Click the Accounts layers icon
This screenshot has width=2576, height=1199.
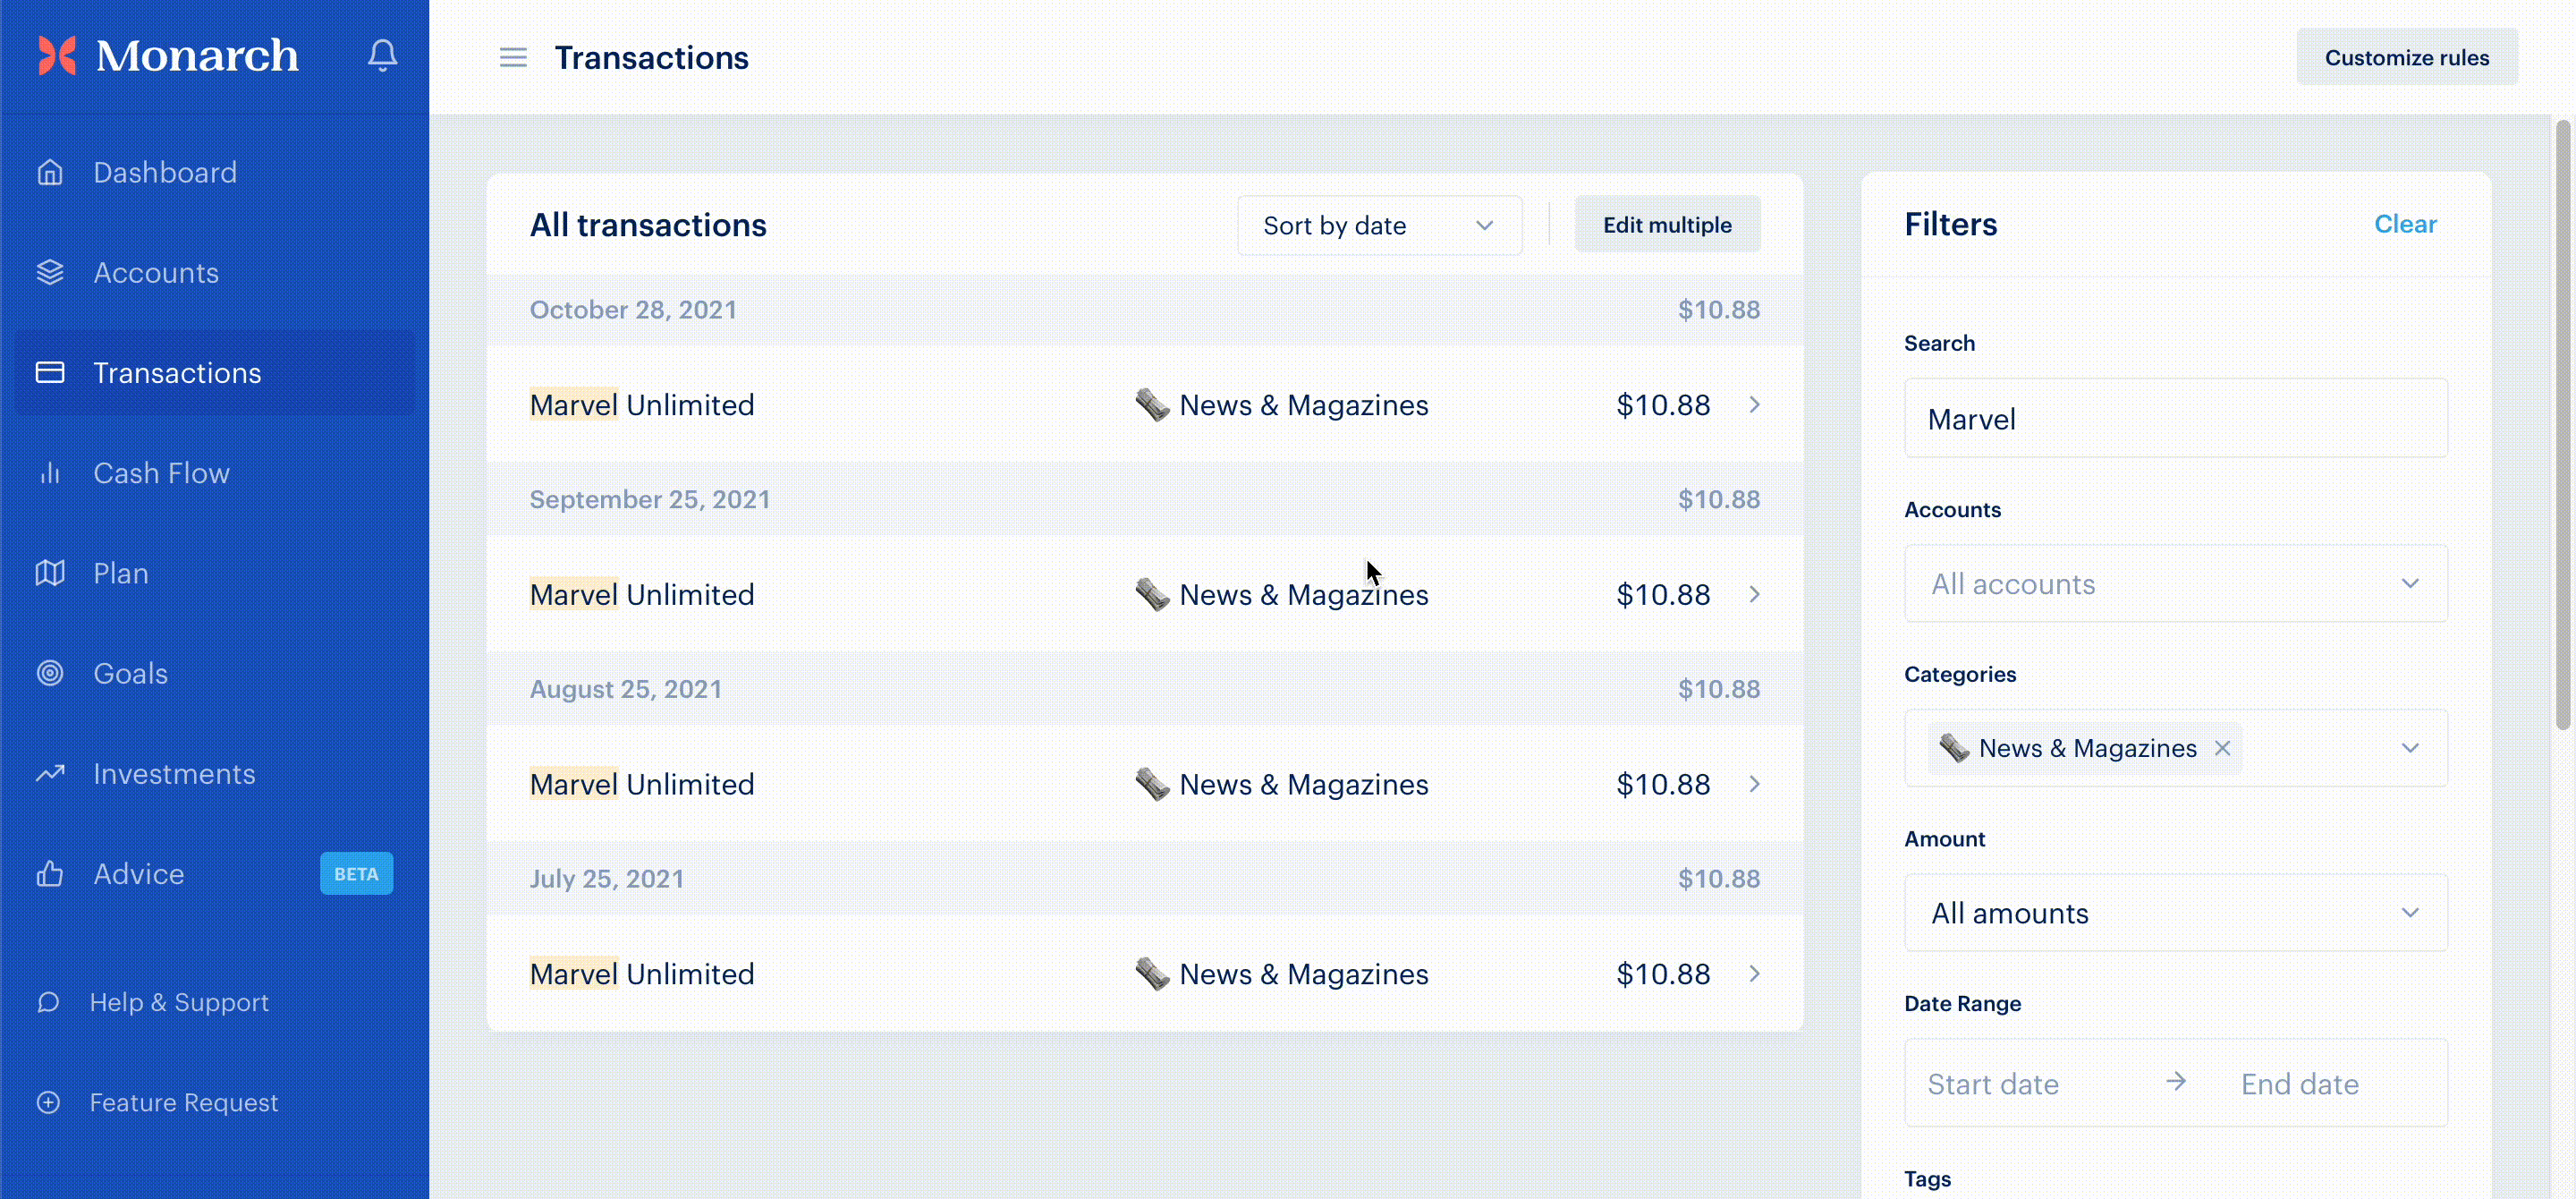click(x=50, y=272)
